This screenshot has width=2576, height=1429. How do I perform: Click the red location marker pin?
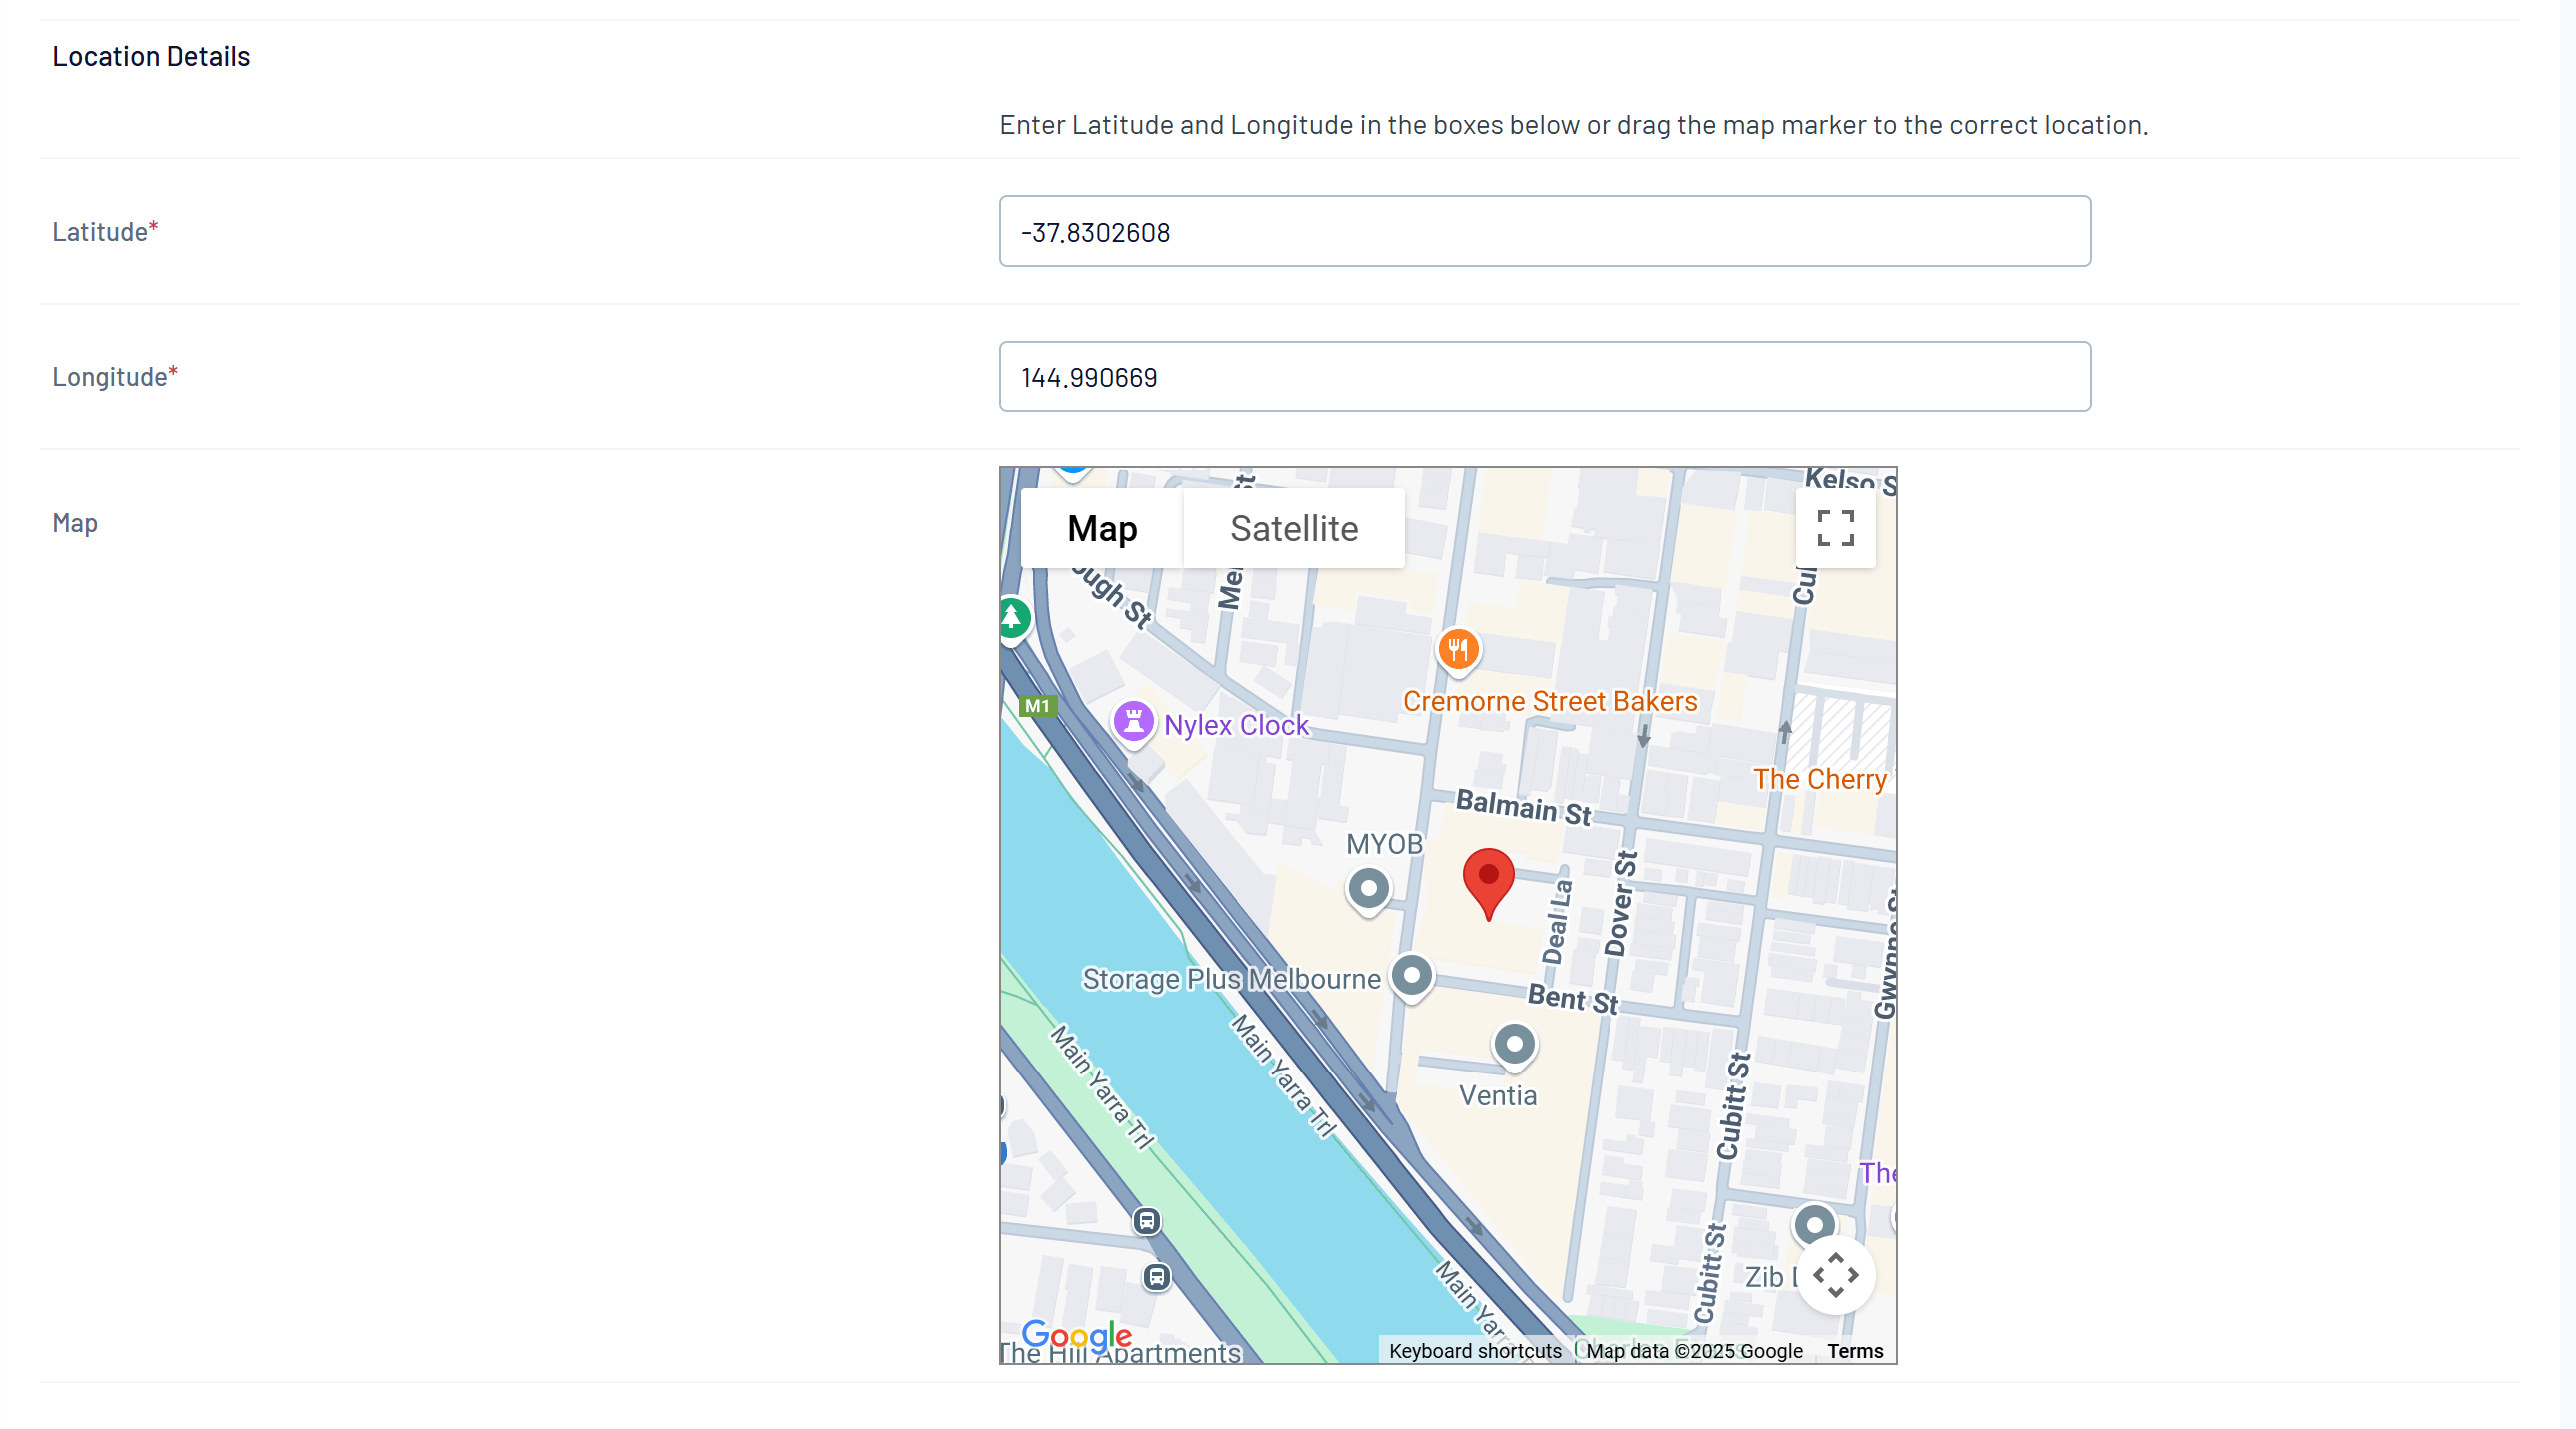[x=1487, y=880]
